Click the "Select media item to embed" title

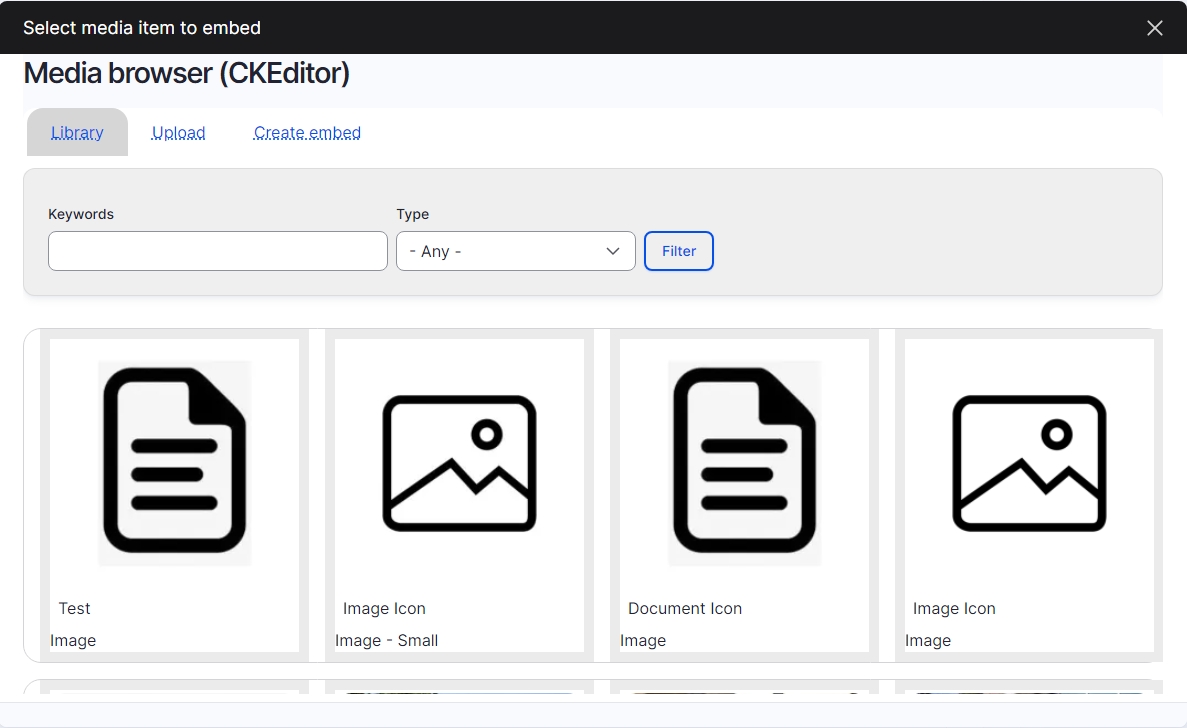point(142,28)
